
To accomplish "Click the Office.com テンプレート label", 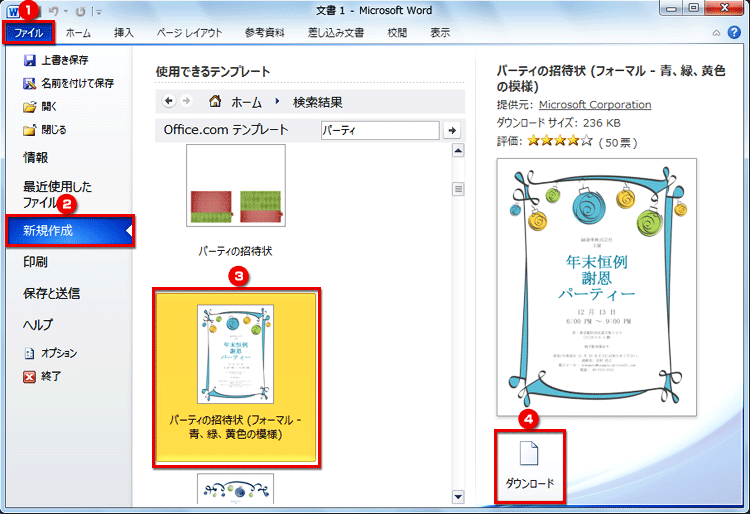I will 226,130.
